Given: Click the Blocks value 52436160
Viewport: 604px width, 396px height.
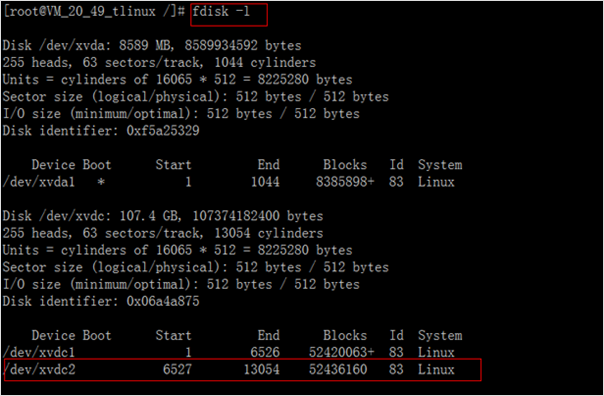Looking at the screenshot, I should coord(338,370).
